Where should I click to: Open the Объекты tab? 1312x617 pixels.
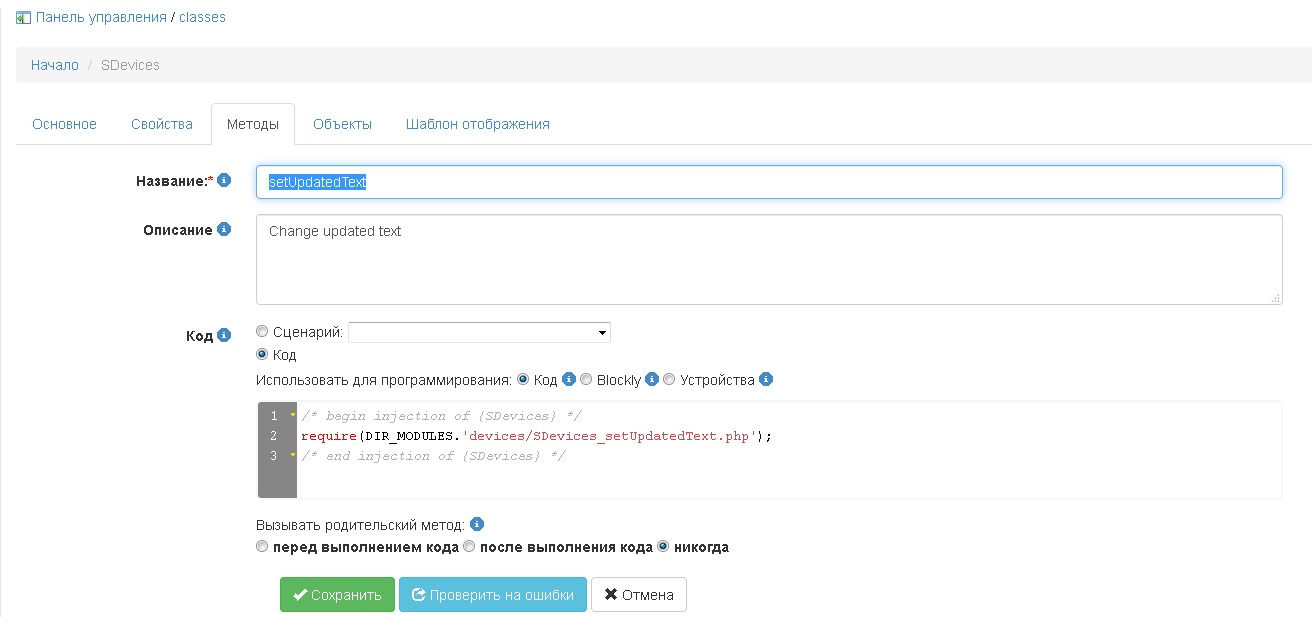tap(342, 124)
